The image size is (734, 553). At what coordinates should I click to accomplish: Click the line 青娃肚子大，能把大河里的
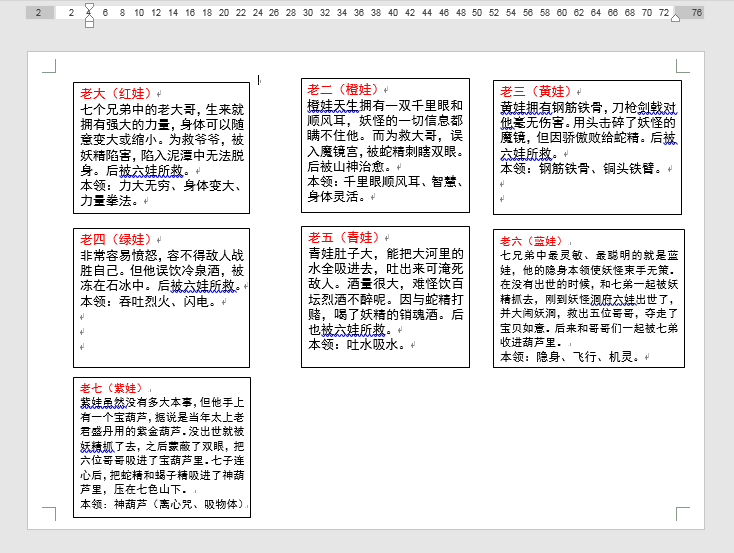click(386, 253)
